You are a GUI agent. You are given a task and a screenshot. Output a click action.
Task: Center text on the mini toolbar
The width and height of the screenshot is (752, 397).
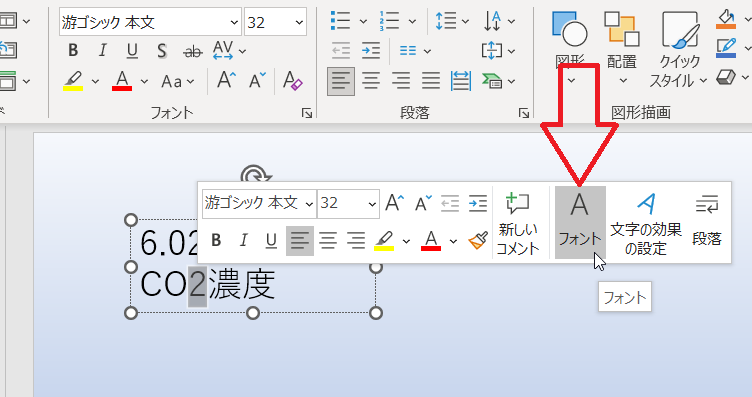coord(328,240)
